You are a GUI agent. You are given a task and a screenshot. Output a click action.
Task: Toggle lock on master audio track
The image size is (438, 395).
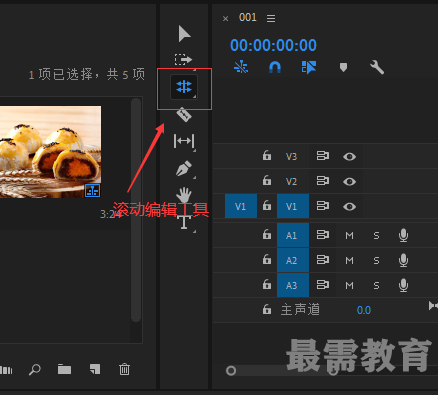pyautogui.click(x=267, y=310)
